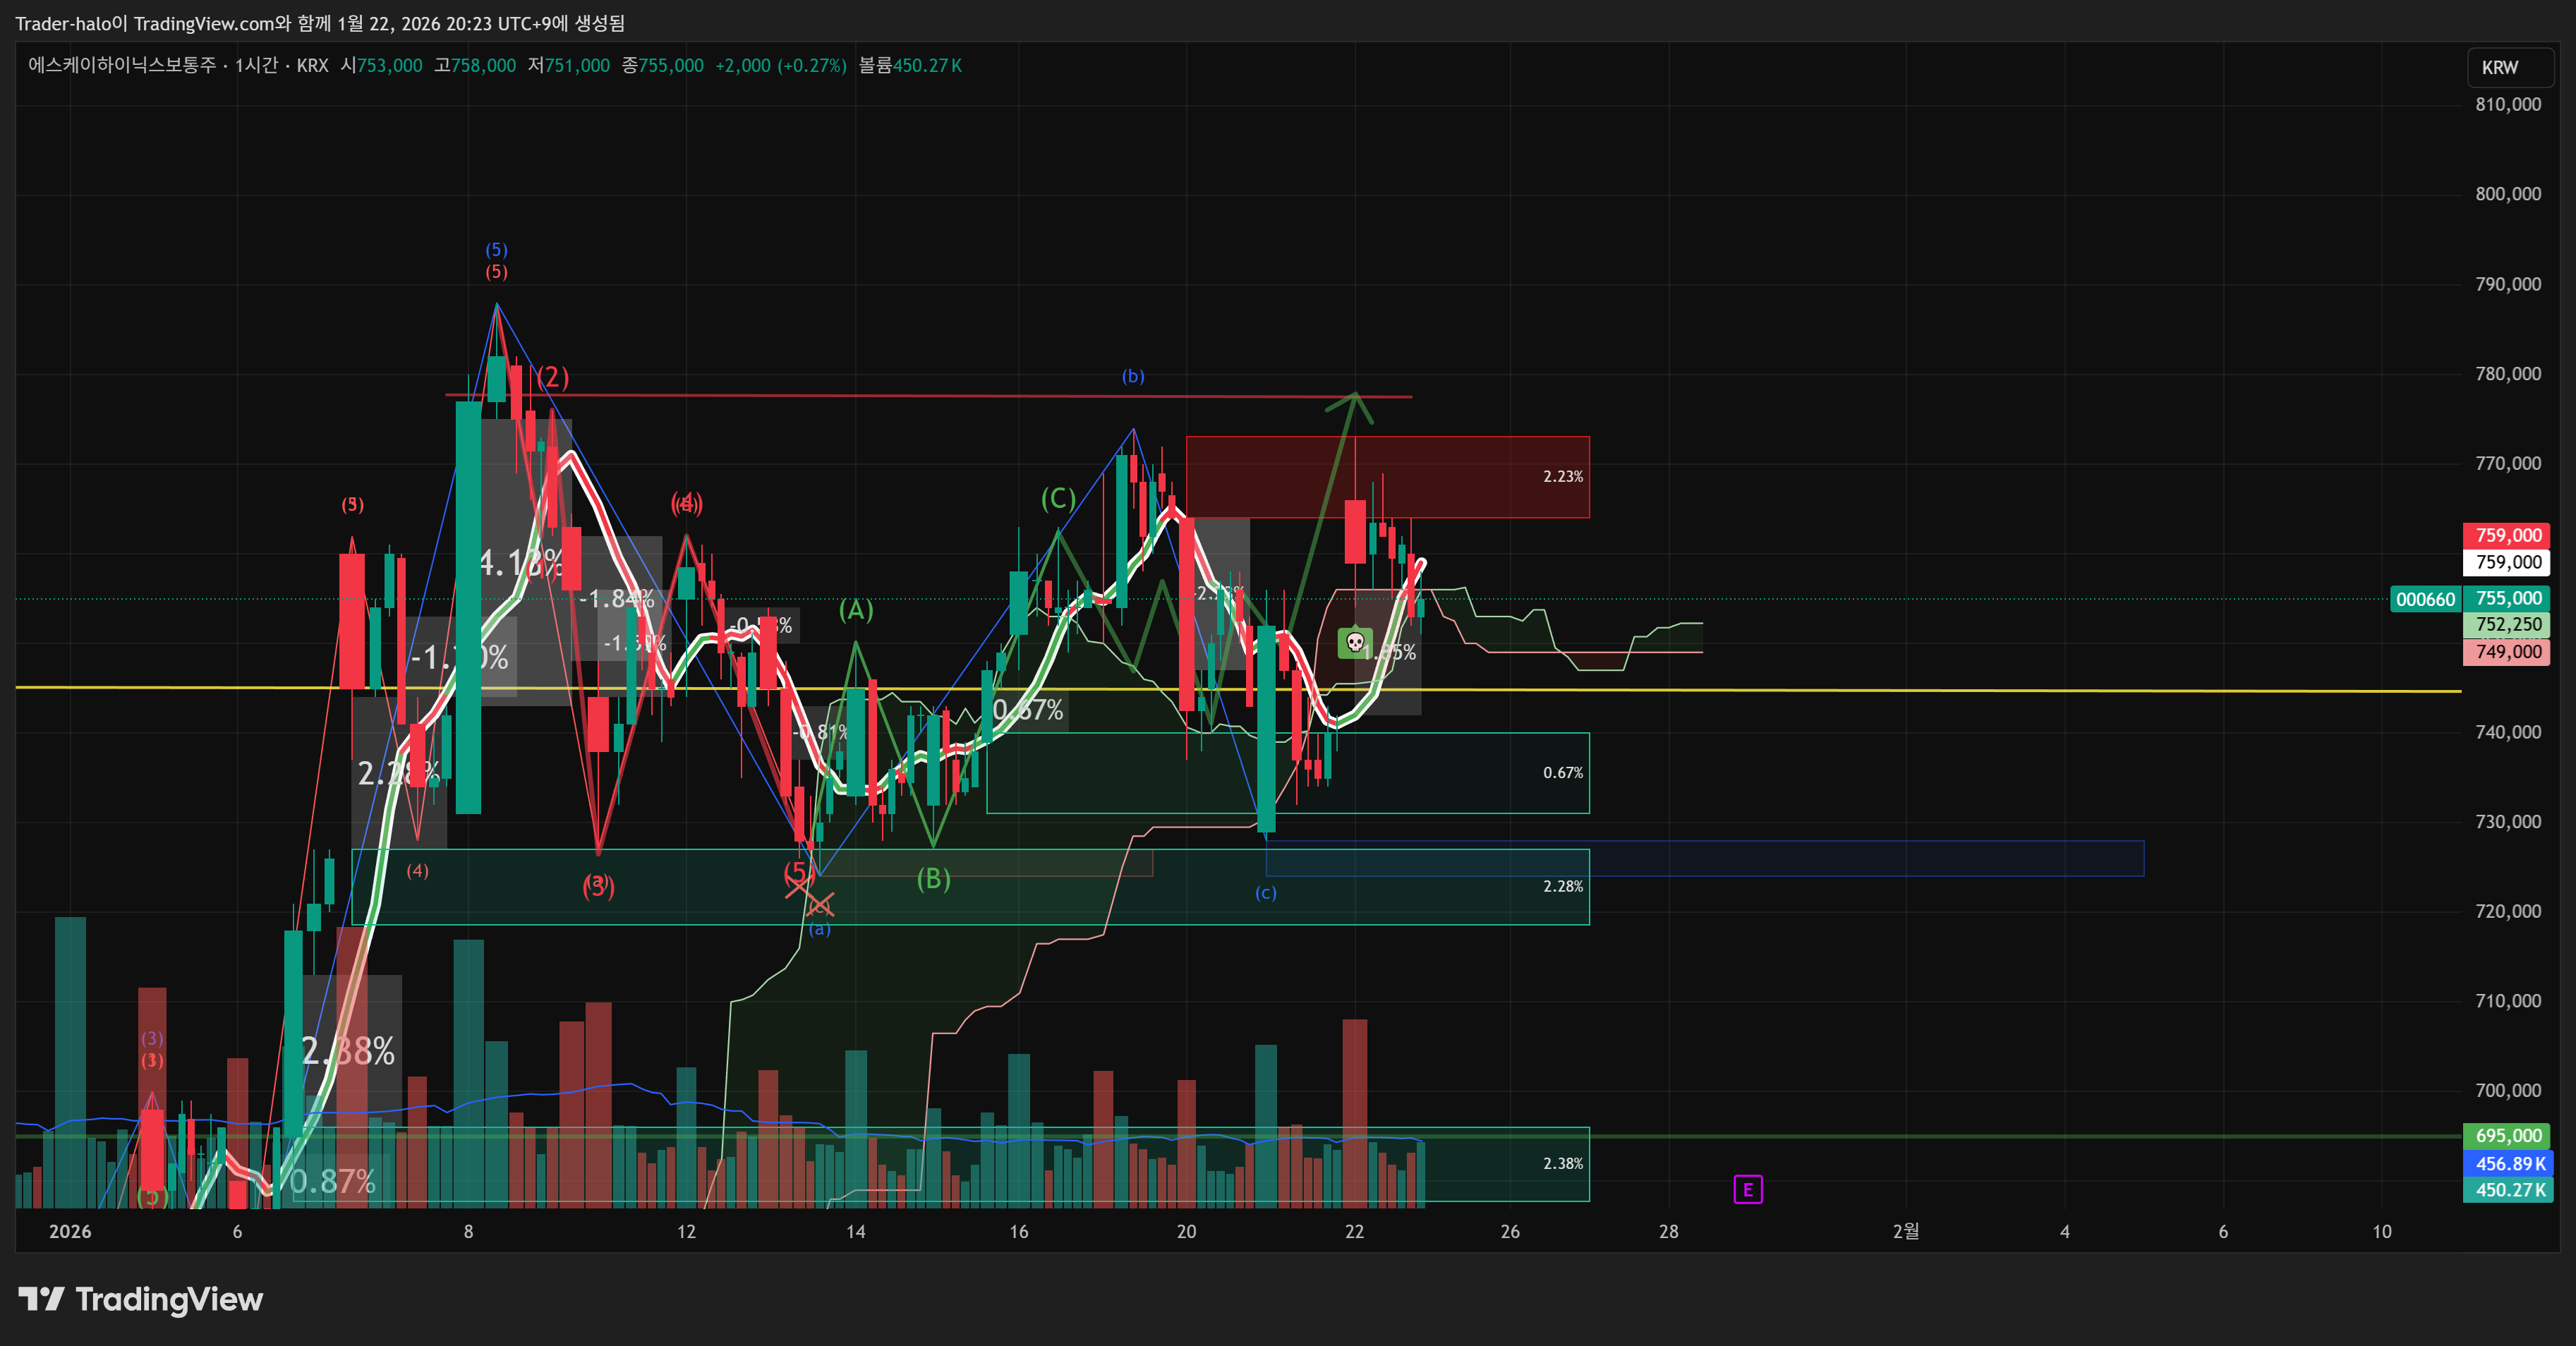Click the 28 date on time axis
This screenshot has width=2576, height=1346.
coord(1669,1232)
